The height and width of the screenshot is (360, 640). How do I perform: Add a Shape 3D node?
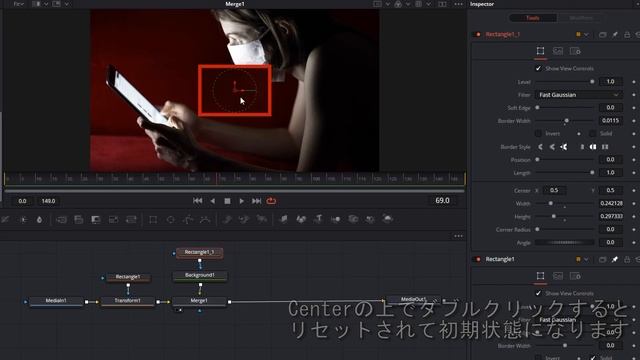coord(301,220)
